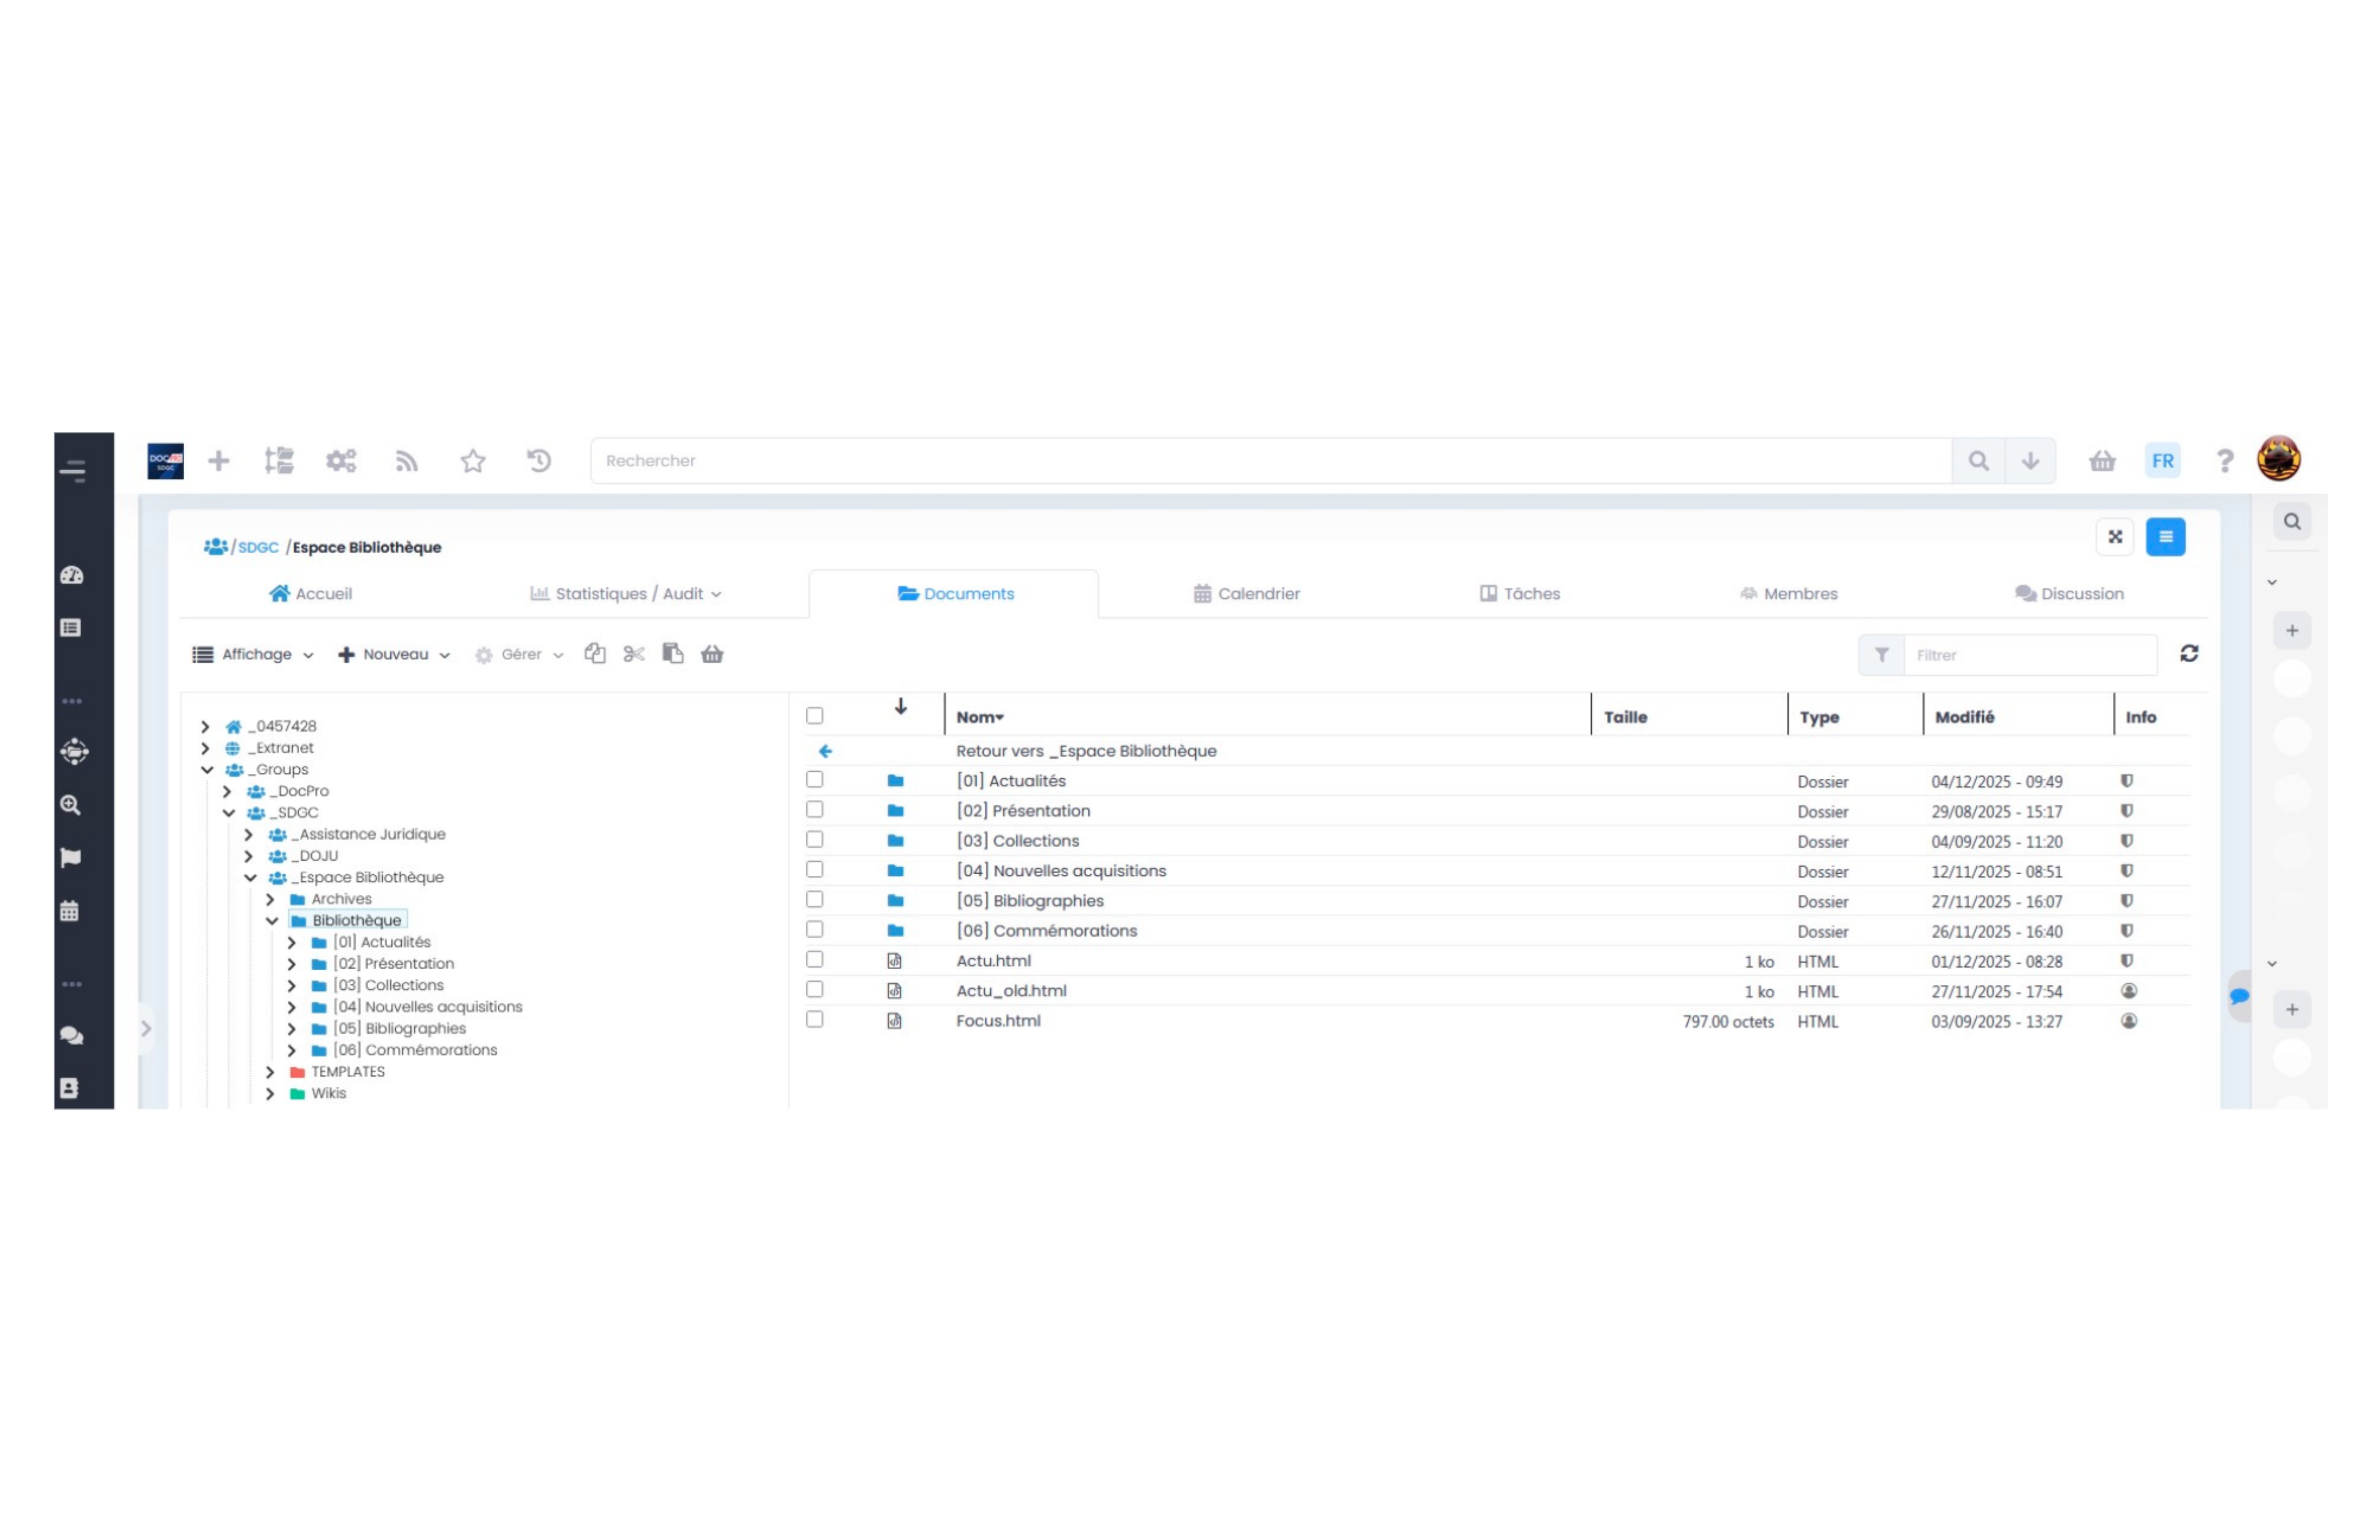
Task: Click the scissors cut icon
Action: click(634, 654)
